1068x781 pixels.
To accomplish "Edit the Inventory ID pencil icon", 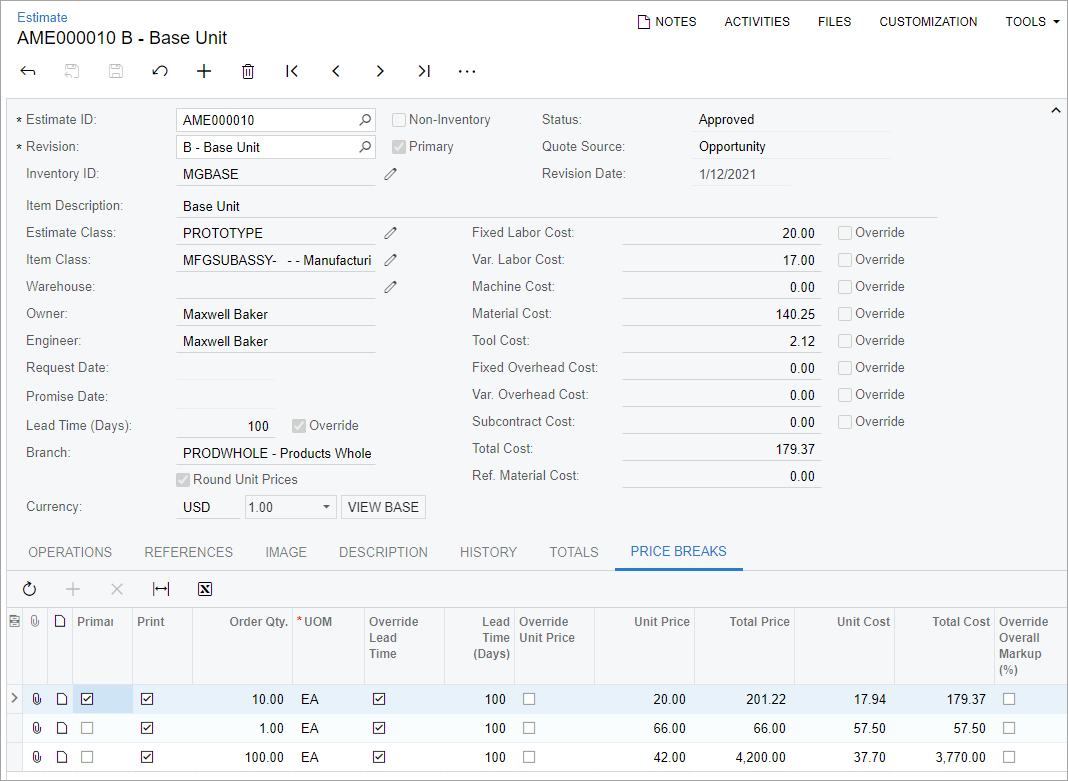I will (391, 174).
